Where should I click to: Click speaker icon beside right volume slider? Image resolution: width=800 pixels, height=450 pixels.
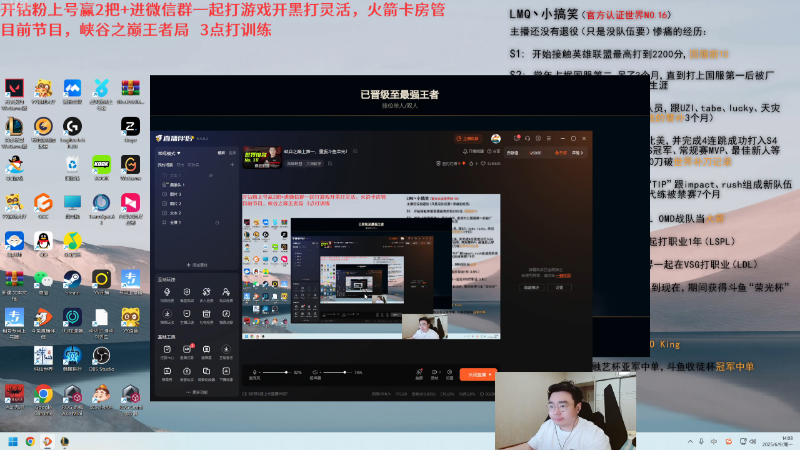pyautogui.click(x=315, y=372)
